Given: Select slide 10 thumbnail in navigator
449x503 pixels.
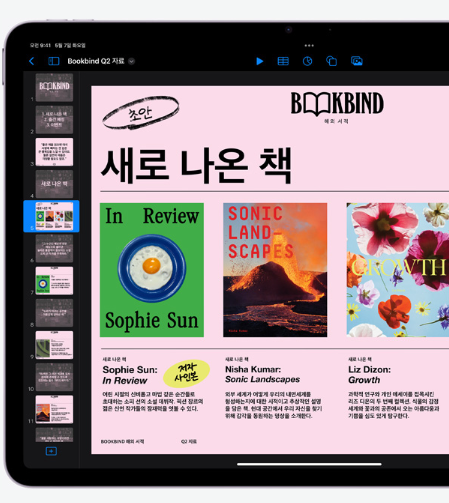Looking at the screenshot, I should pos(54,377).
